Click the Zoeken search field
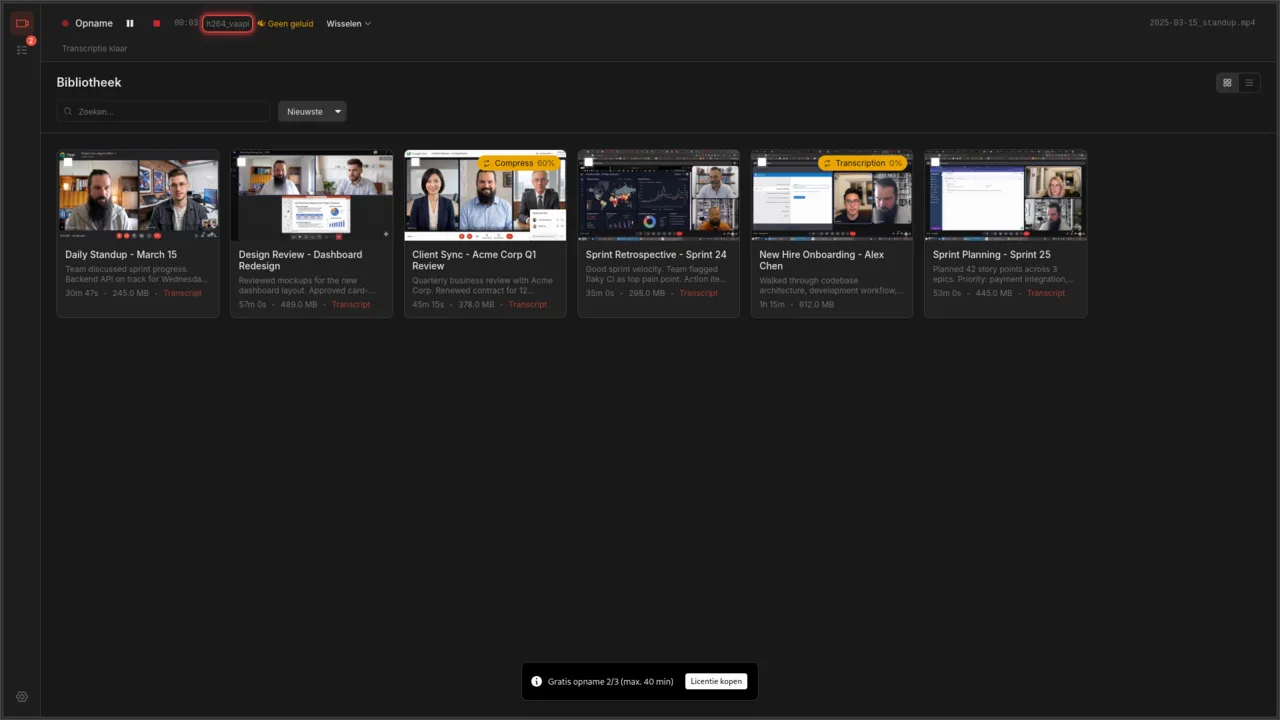This screenshot has height=720, width=1280. (x=163, y=111)
